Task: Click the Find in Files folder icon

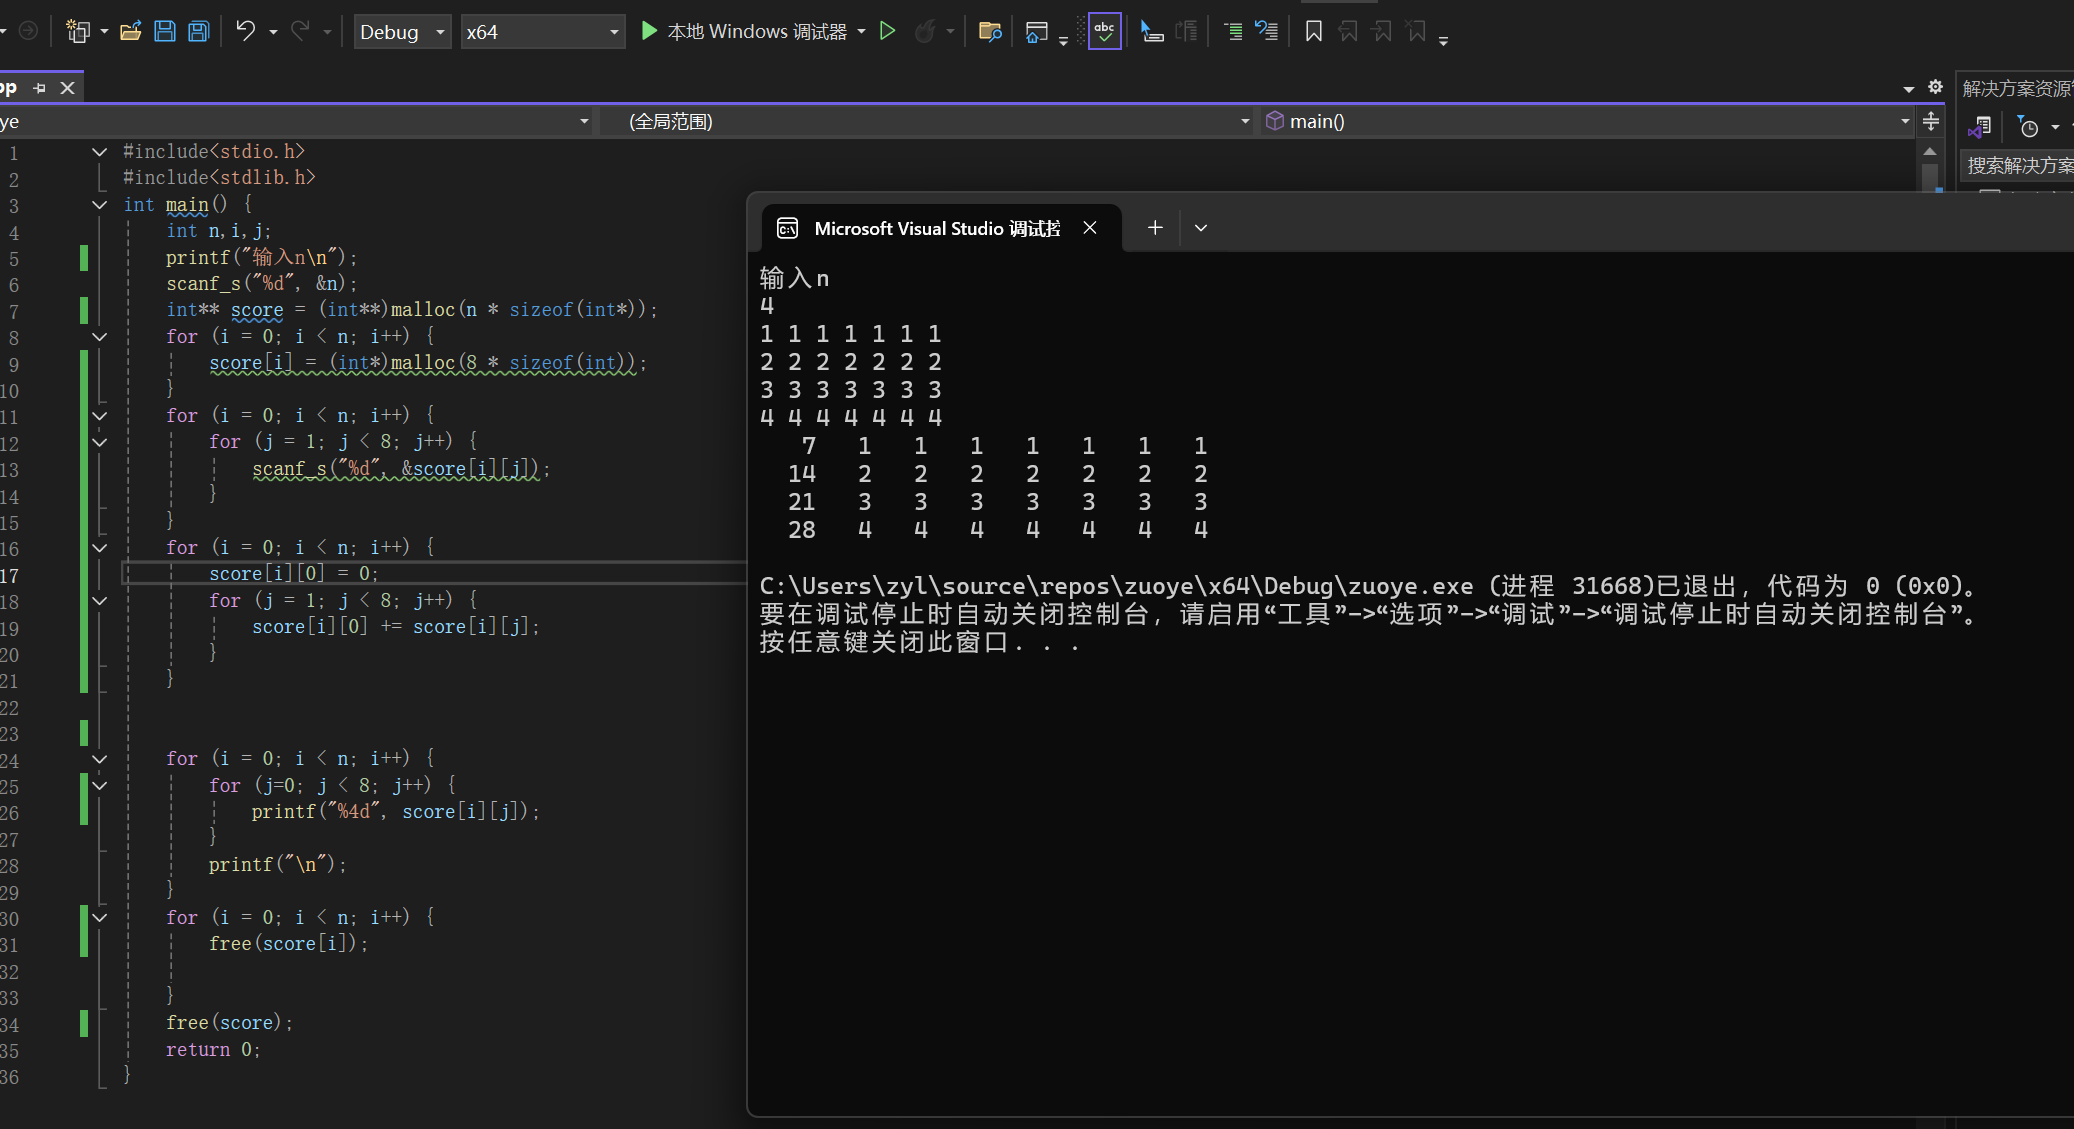Action: point(989,31)
